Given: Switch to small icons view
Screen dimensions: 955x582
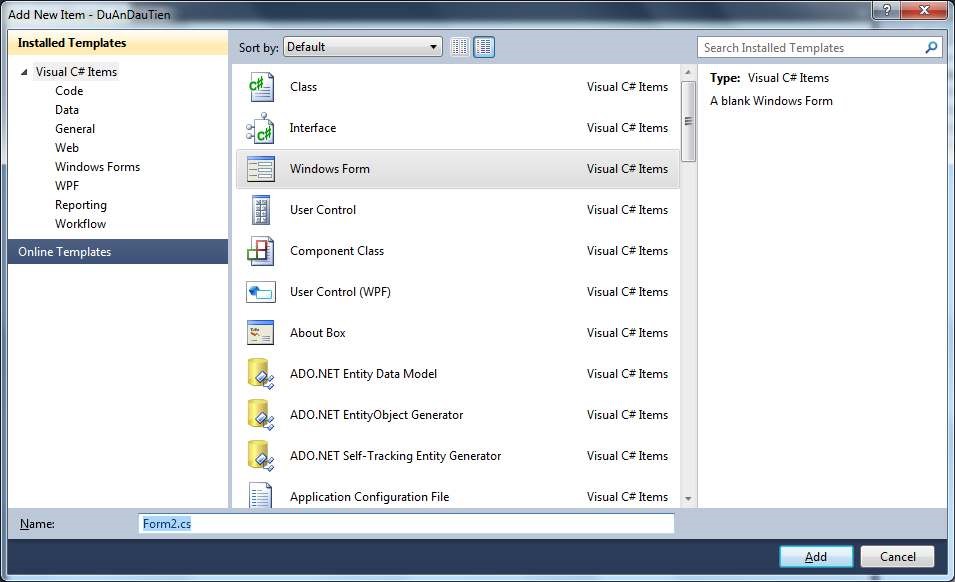Looking at the screenshot, I should [460, 47].
